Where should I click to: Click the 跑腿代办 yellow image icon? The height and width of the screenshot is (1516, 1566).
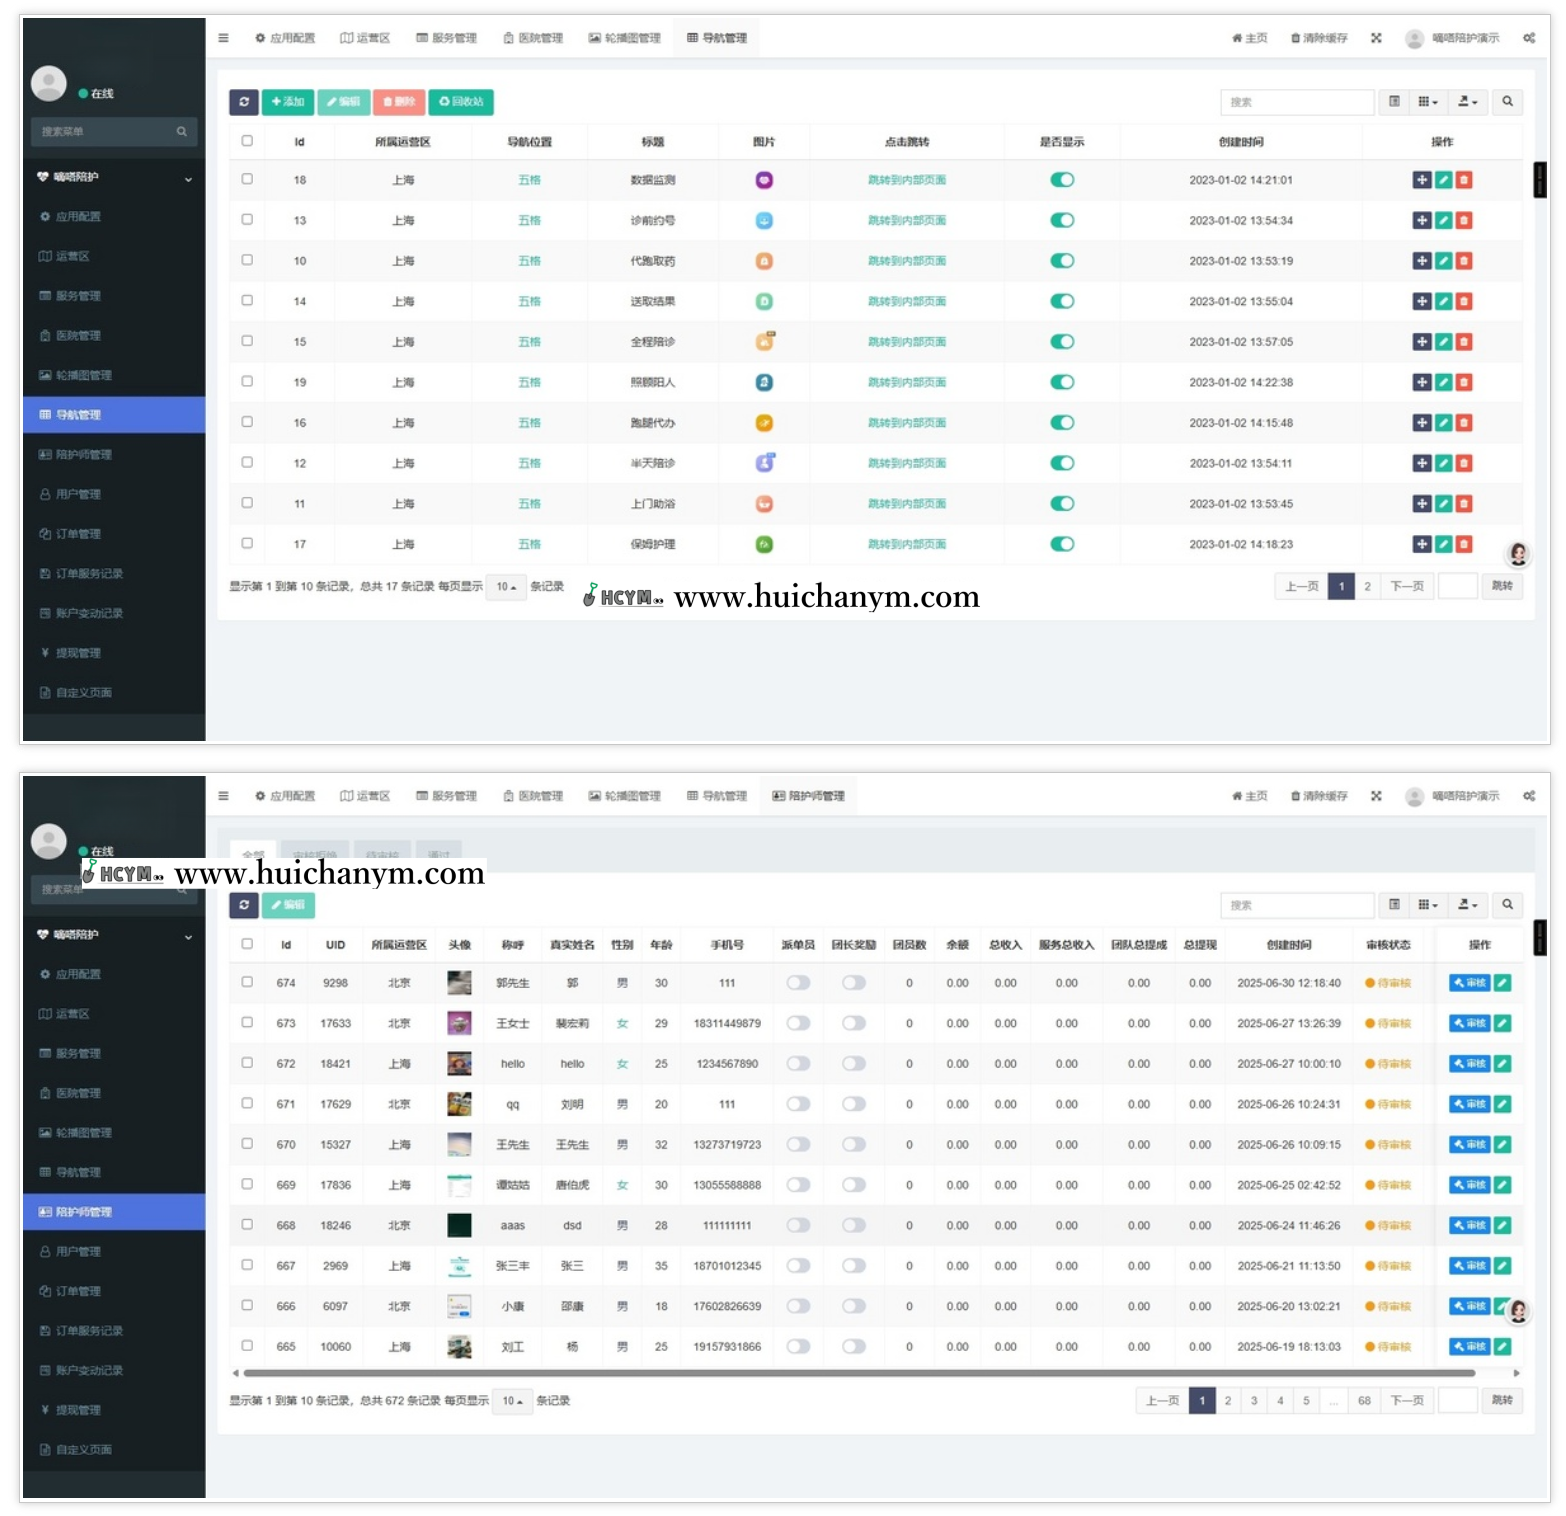coord(764,423)
